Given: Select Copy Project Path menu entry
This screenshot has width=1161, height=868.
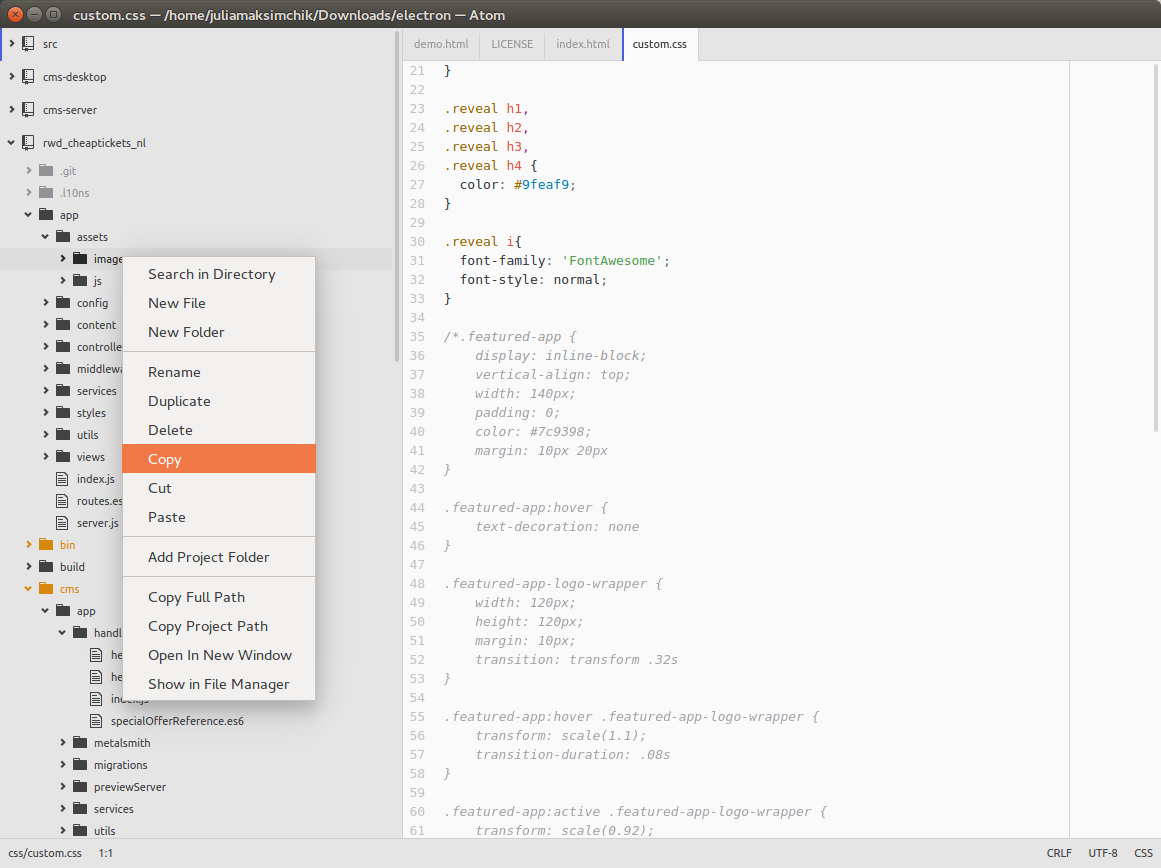Looking at the screenshot, I should (x=218, y=626).
